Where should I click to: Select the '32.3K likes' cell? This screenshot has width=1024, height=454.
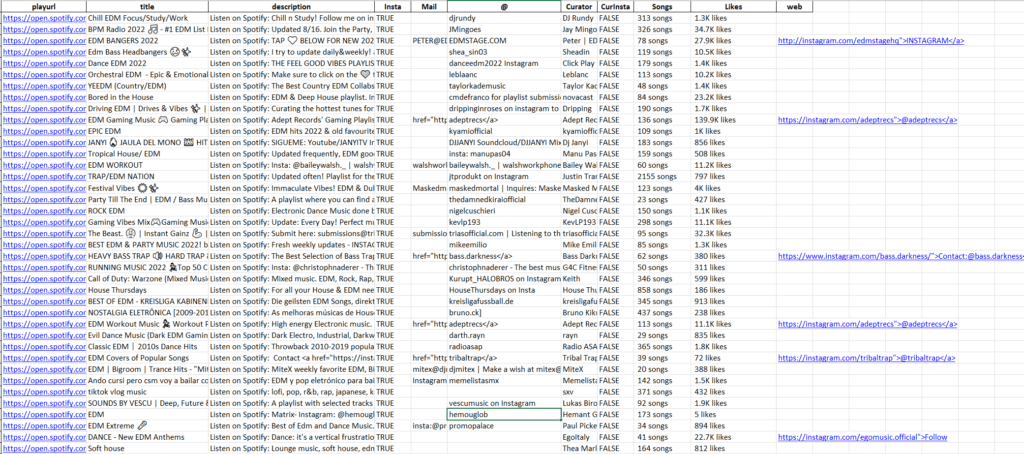[x=734, y=233]
